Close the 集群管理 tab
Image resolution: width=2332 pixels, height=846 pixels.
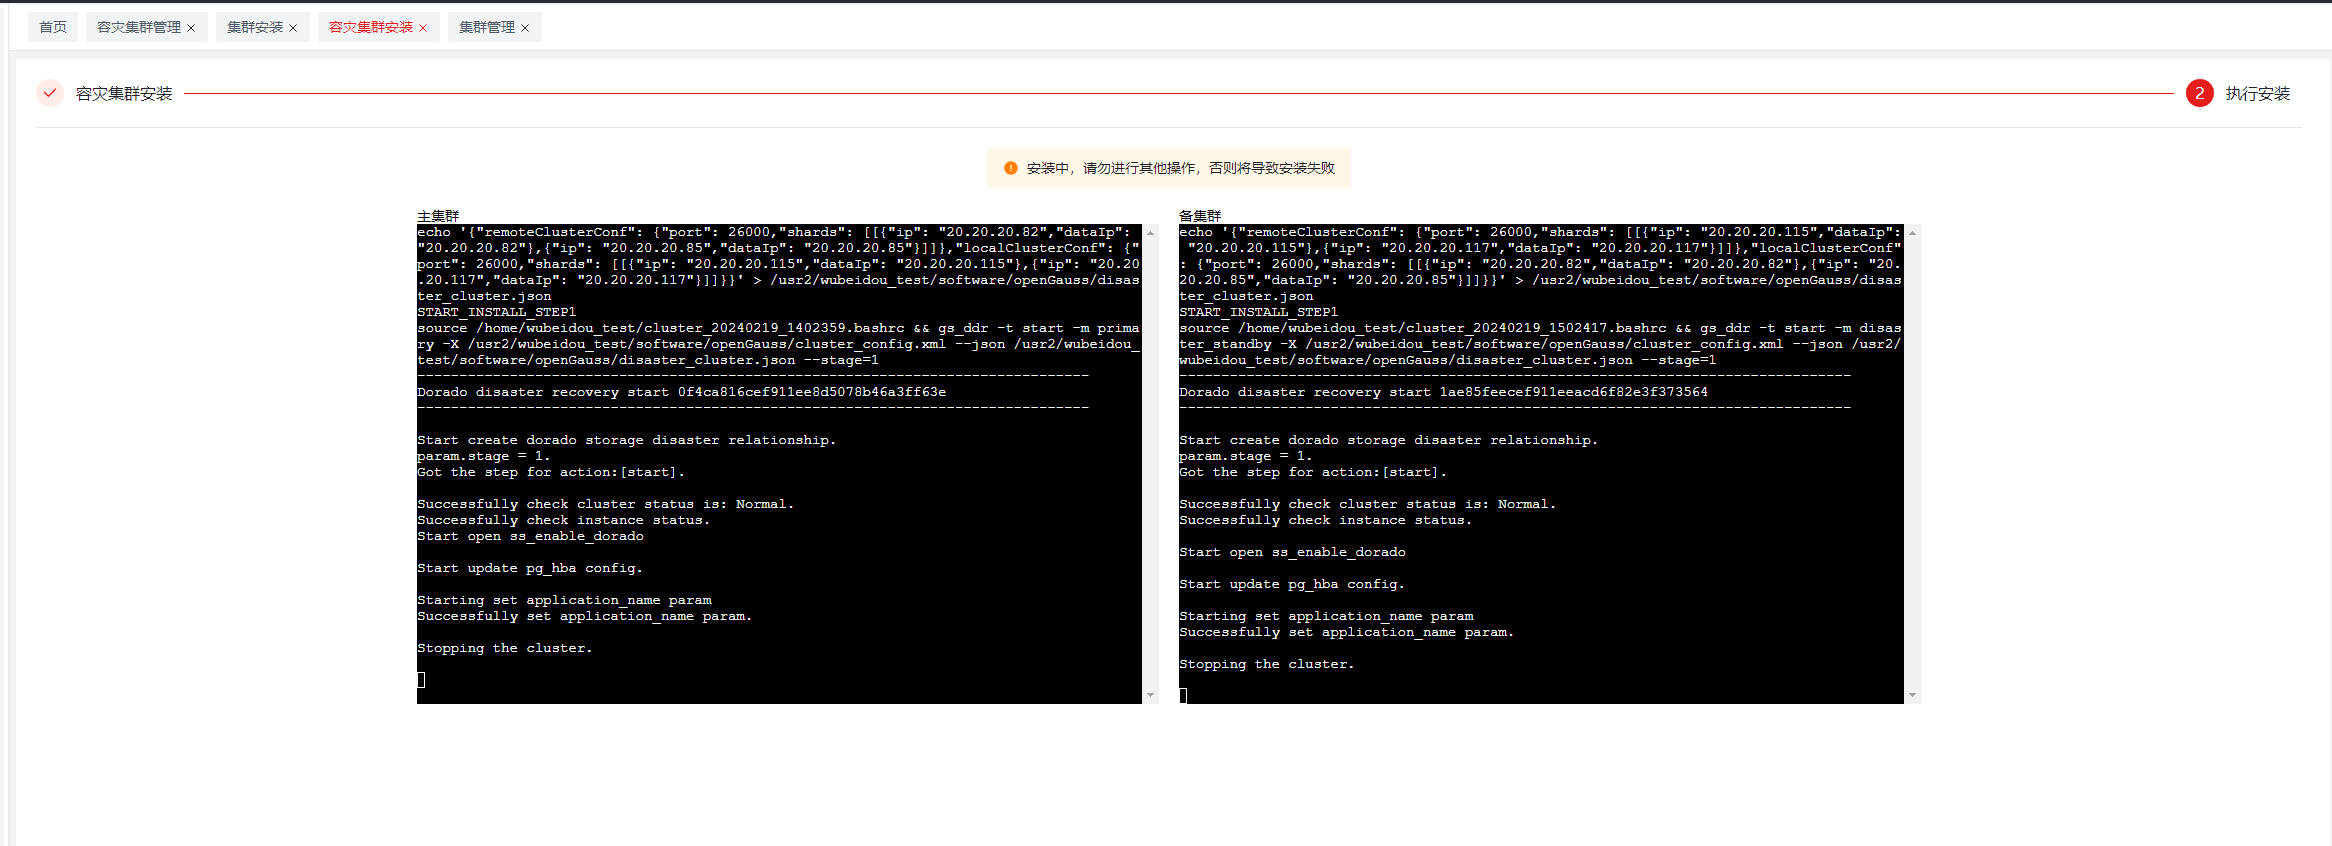(525, 28)
